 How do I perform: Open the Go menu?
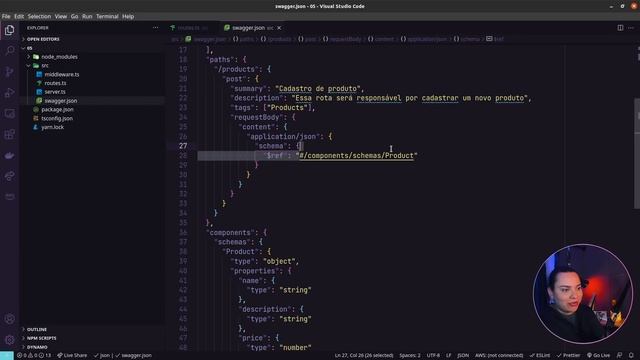coord(74,16)
